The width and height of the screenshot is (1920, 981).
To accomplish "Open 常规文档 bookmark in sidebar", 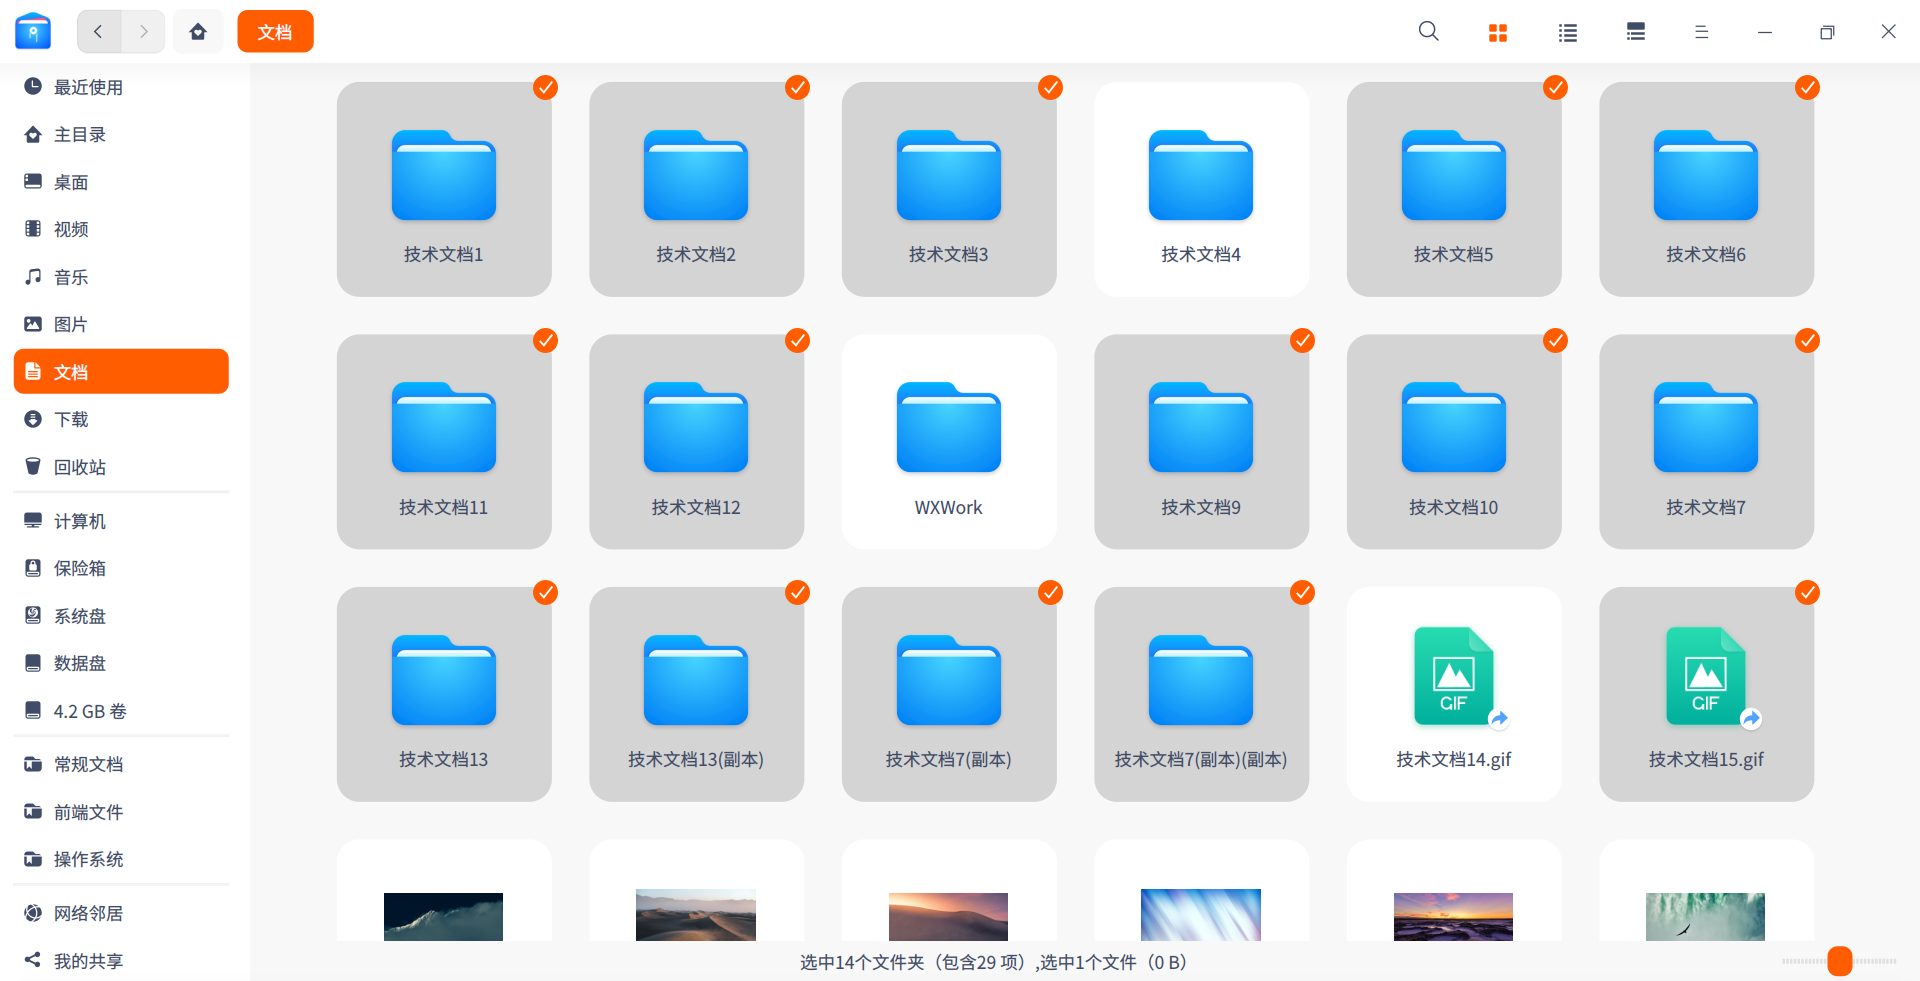I will [121, 764].
